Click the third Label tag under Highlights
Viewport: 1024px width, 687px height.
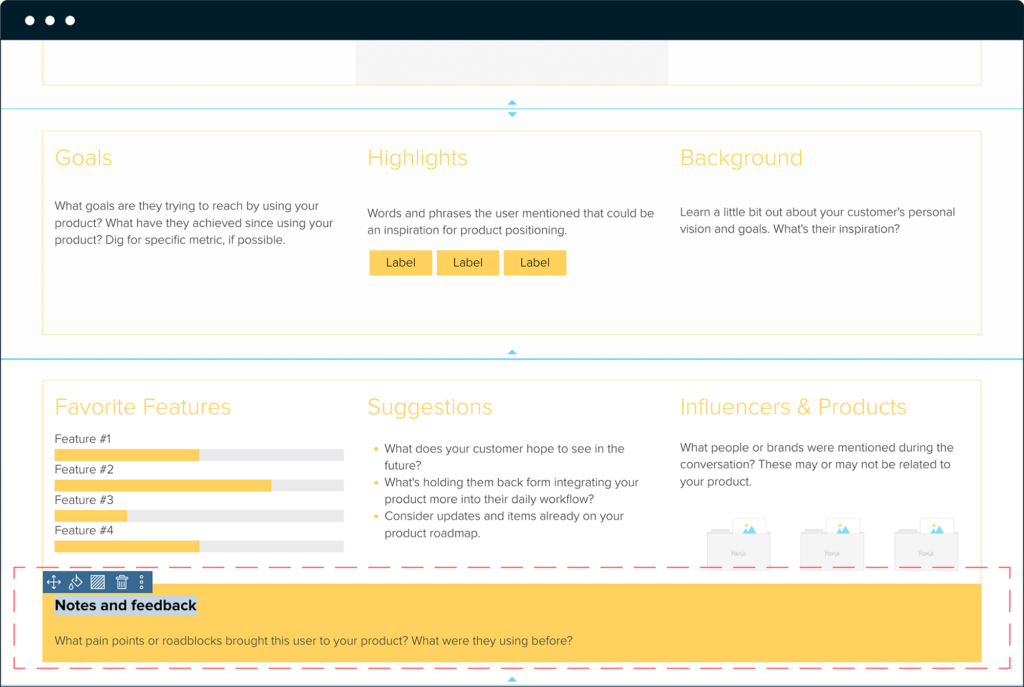535,262
